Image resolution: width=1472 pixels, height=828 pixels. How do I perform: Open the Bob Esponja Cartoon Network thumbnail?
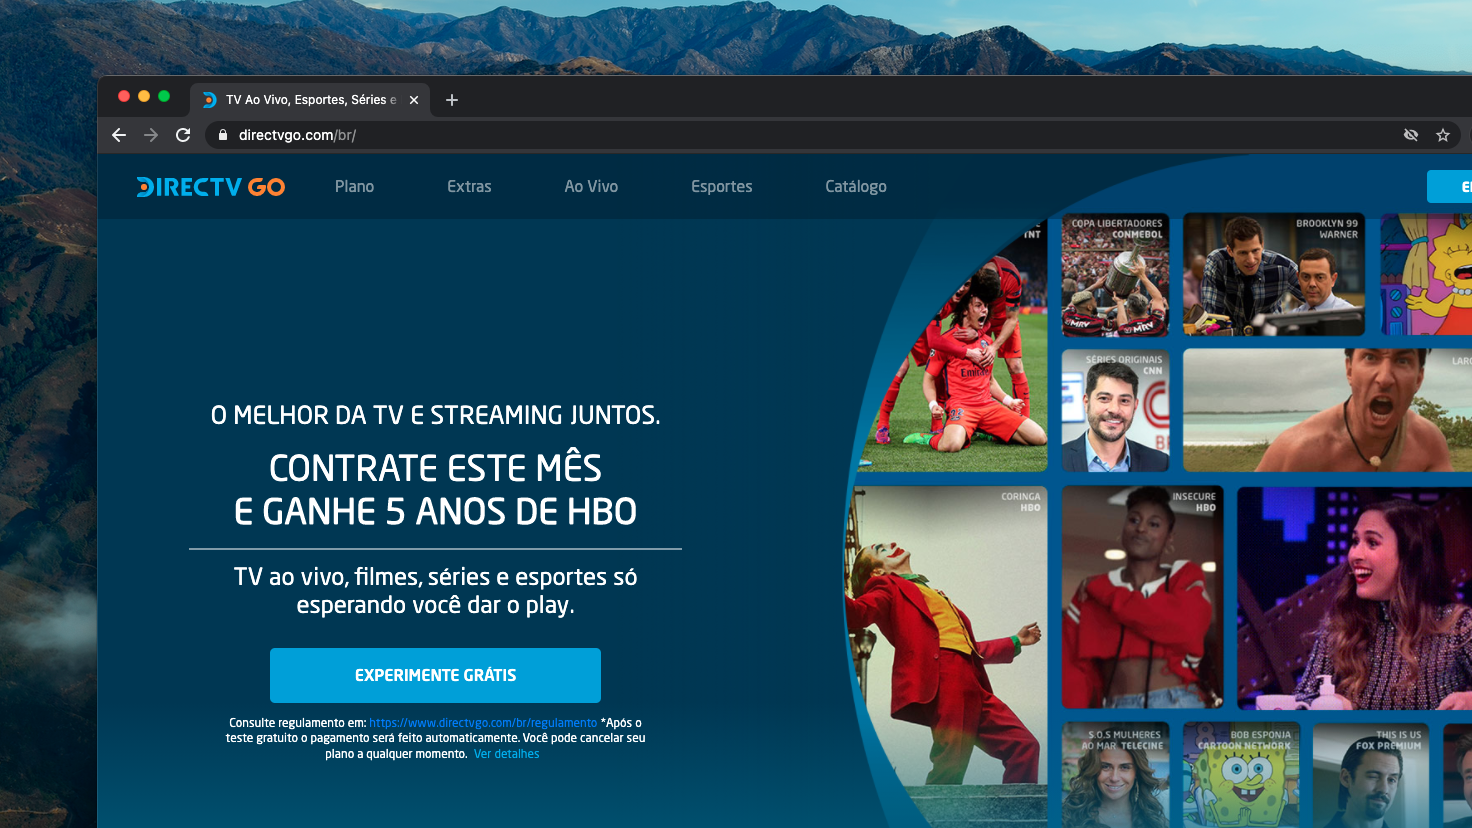coord(1242,775)
